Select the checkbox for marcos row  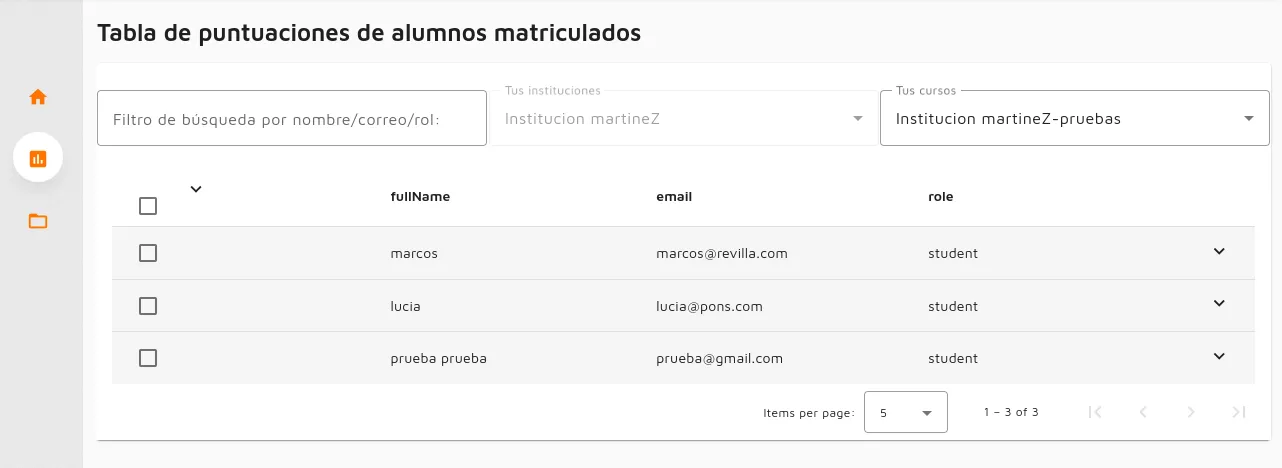point(148,253)
